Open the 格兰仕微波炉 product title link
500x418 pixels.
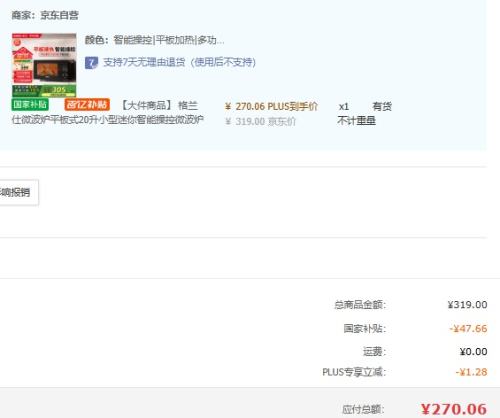(x=108, y=113)
